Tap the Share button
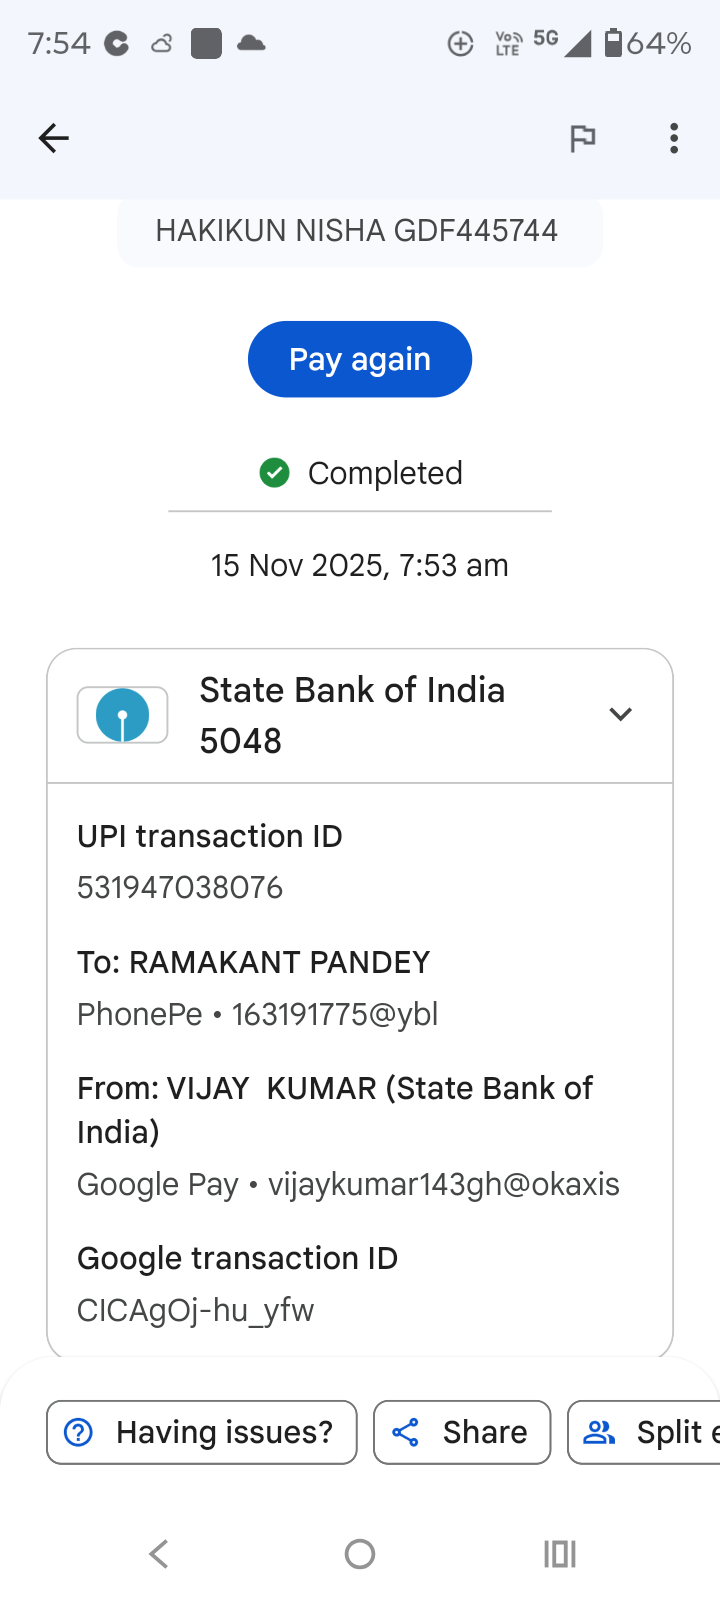The height and width of the screenshot is (1600, 720). pyautogui.click(x=462, y=1432)
